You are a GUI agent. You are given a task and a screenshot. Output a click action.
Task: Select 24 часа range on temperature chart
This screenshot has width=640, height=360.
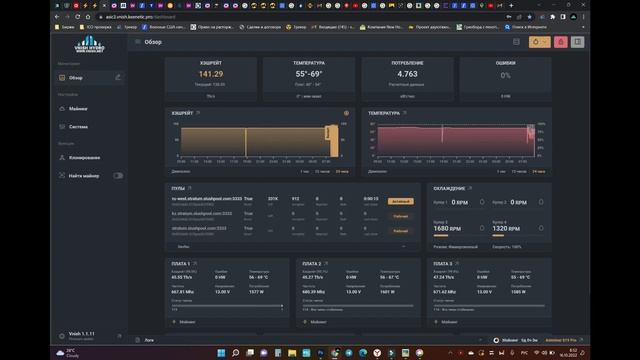(x=539, y=171)
